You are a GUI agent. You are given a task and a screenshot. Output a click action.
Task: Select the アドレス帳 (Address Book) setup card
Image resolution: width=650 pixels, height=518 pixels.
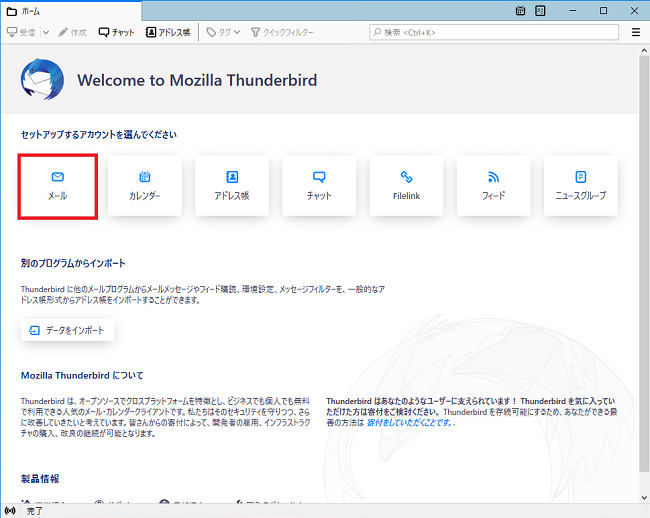click(232, 185)
